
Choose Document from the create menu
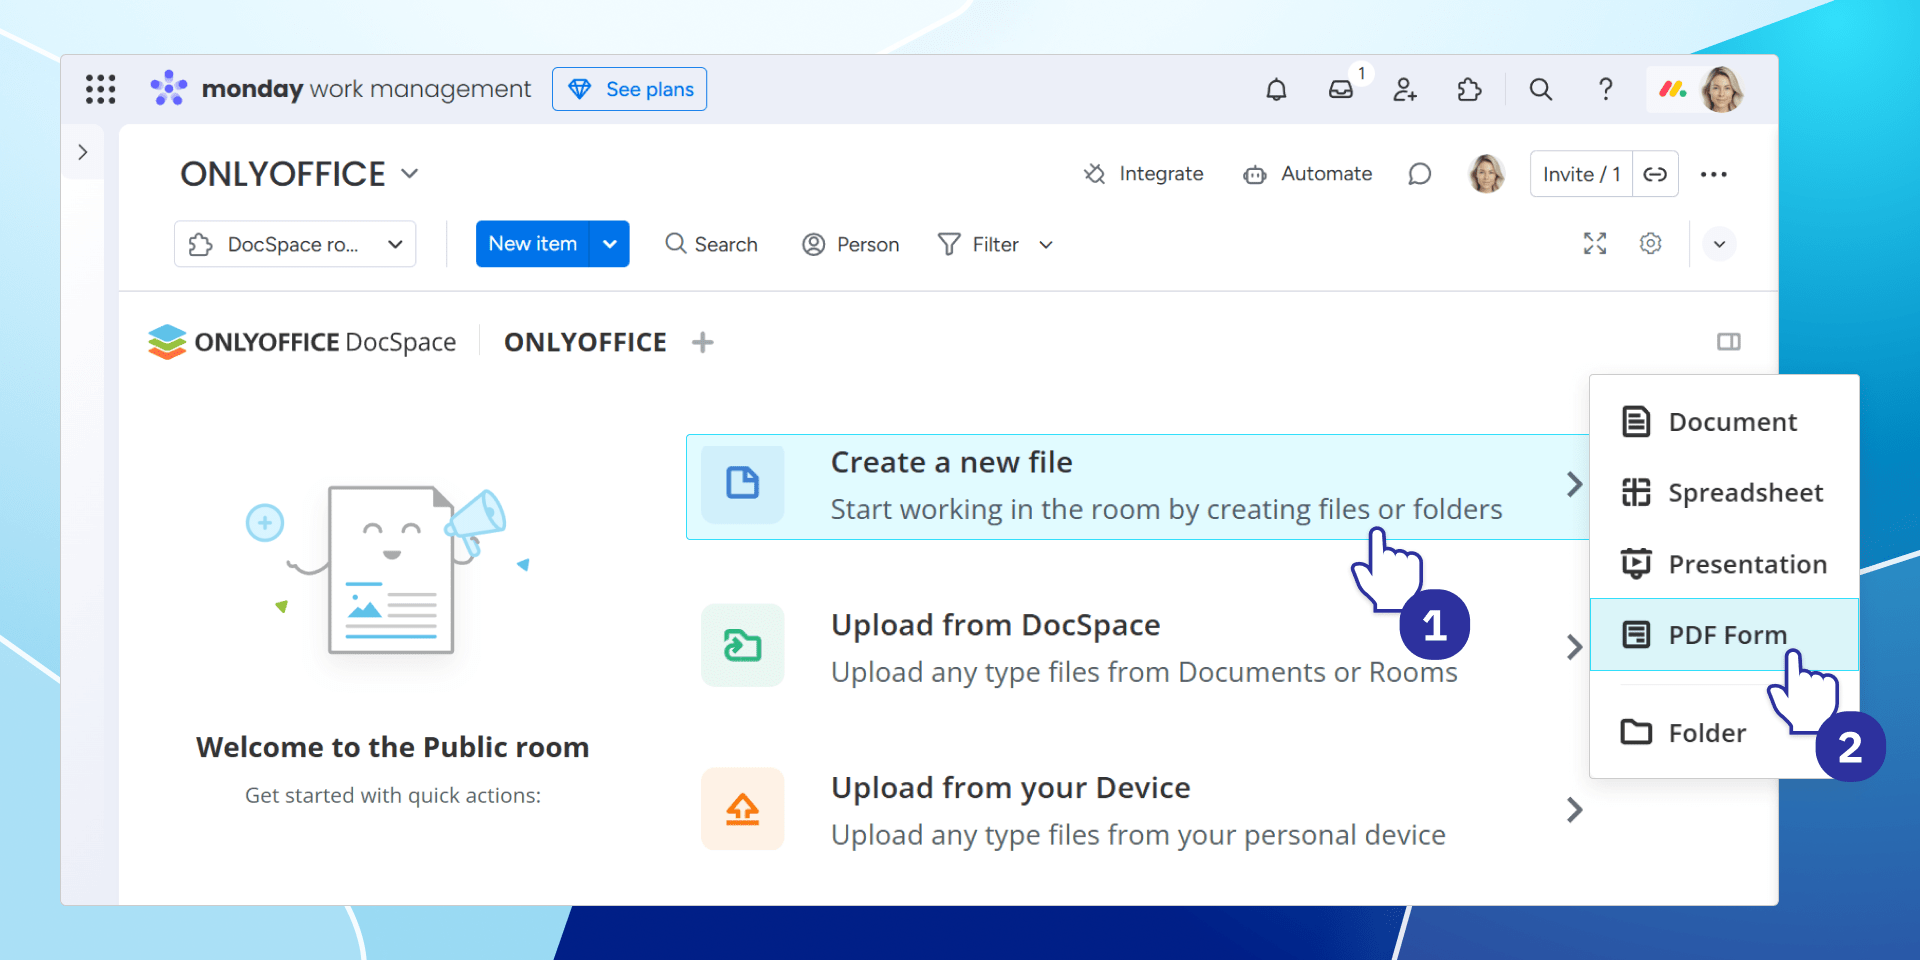click(1724, 422)
